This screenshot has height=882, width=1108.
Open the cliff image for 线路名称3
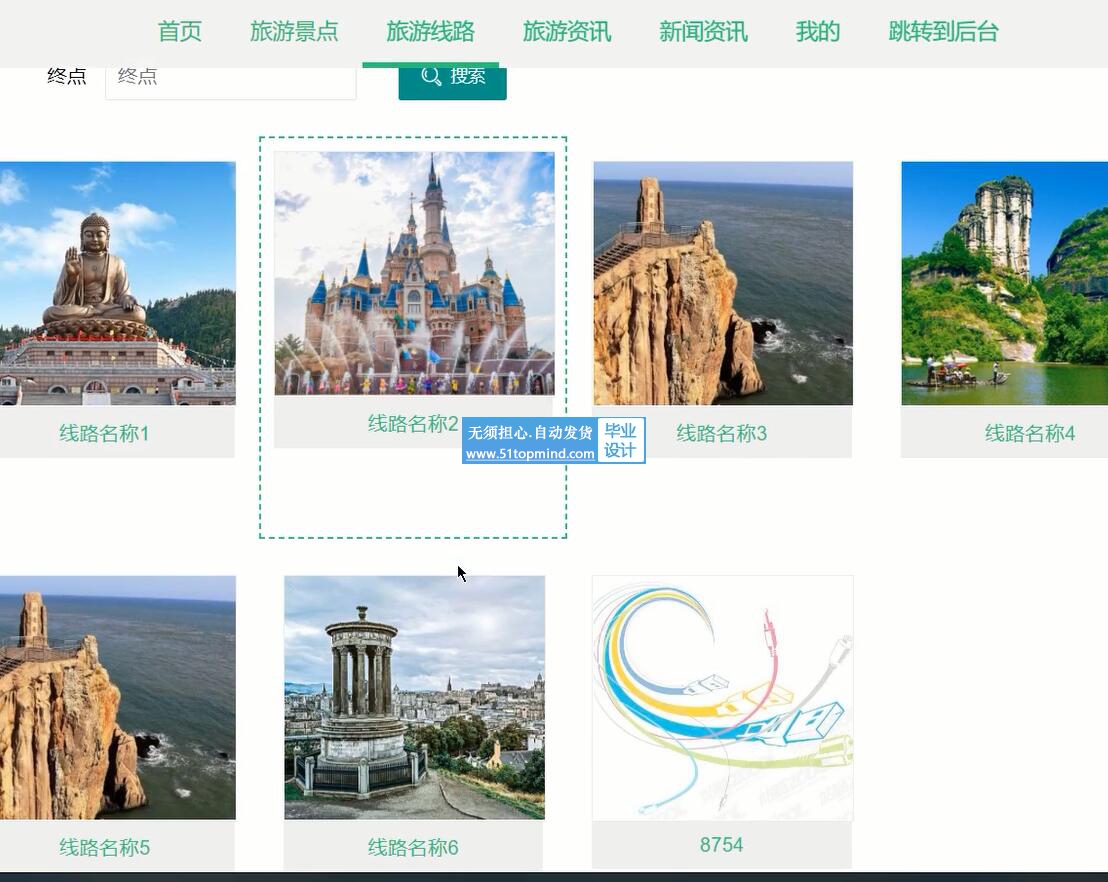tap(723, 283)
